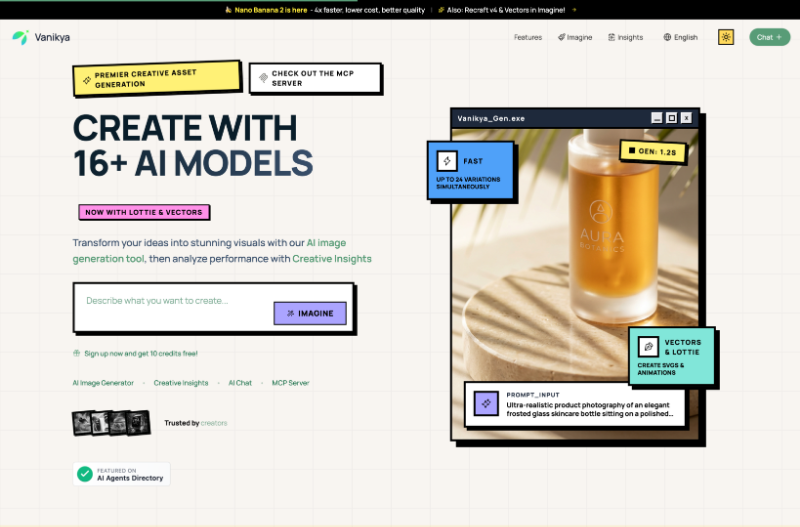Follow the Creative Insights inline link
800x527 pixels.
click(332, 259)
